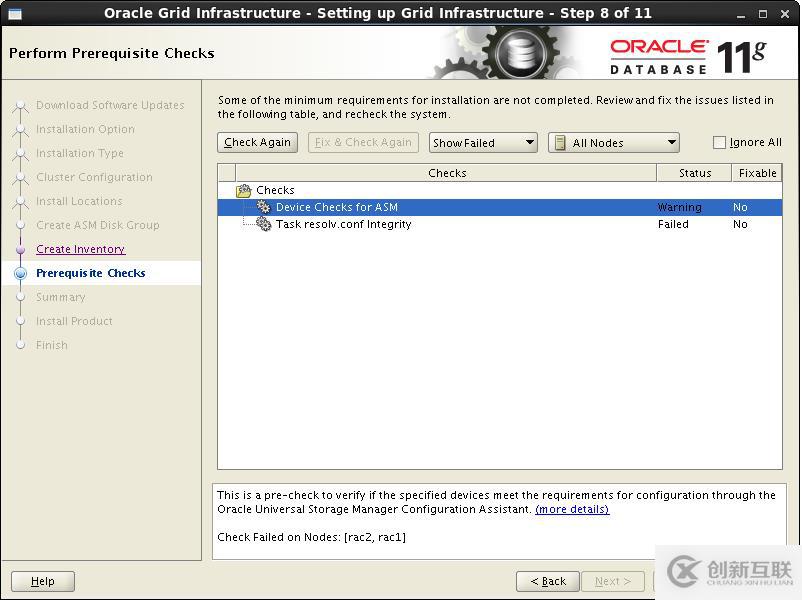This screenshot has height=600, width=802.
Task: Click the Help button
Action: [x=43, y=581]
